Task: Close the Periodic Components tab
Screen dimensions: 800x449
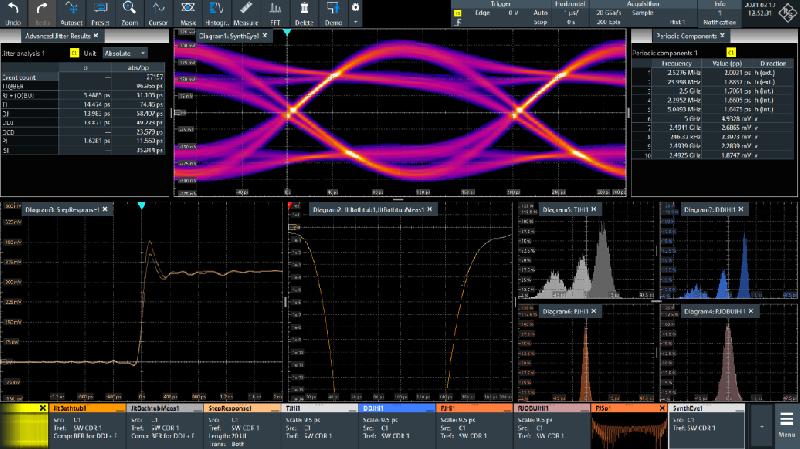Action: pos(722,36)
